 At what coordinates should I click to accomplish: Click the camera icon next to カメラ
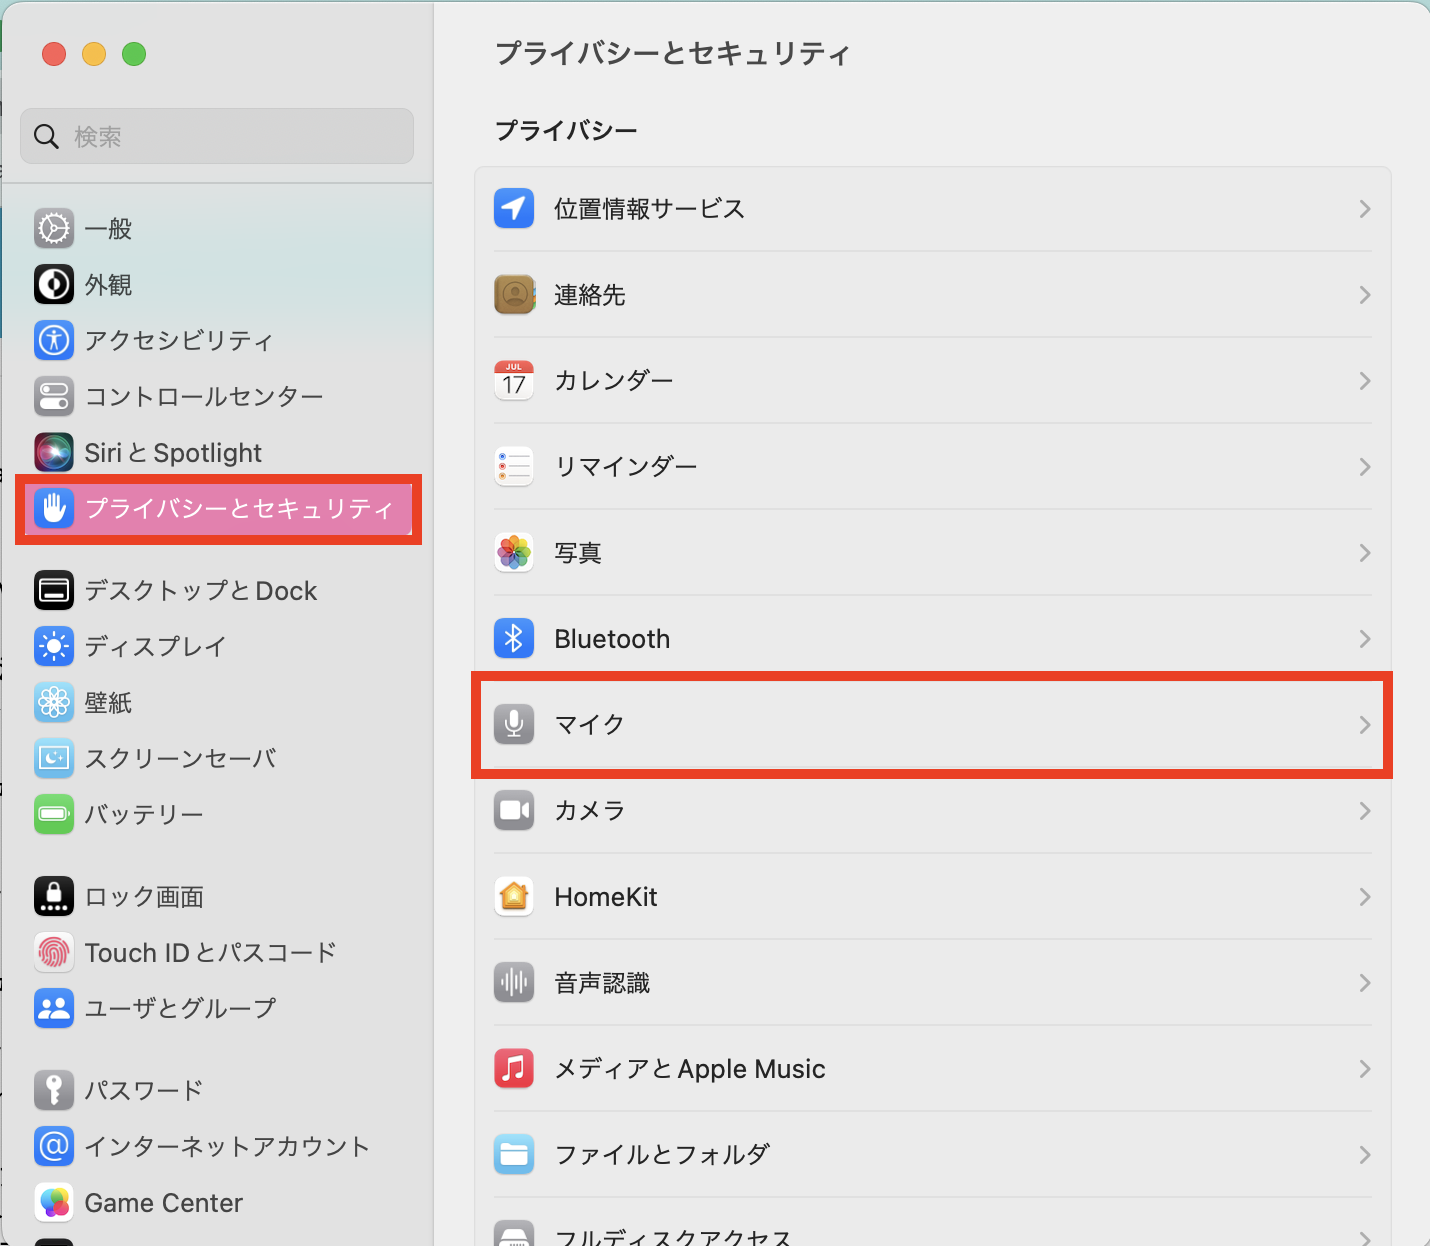pyautogui.click(x=514, y=810)
